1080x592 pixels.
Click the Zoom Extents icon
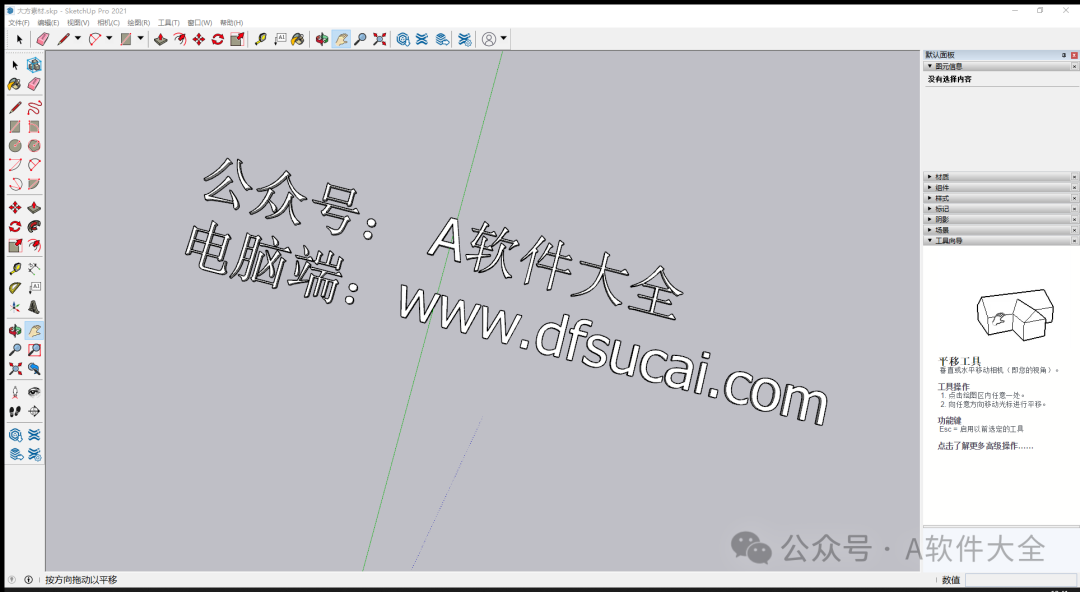click(378, 38)
